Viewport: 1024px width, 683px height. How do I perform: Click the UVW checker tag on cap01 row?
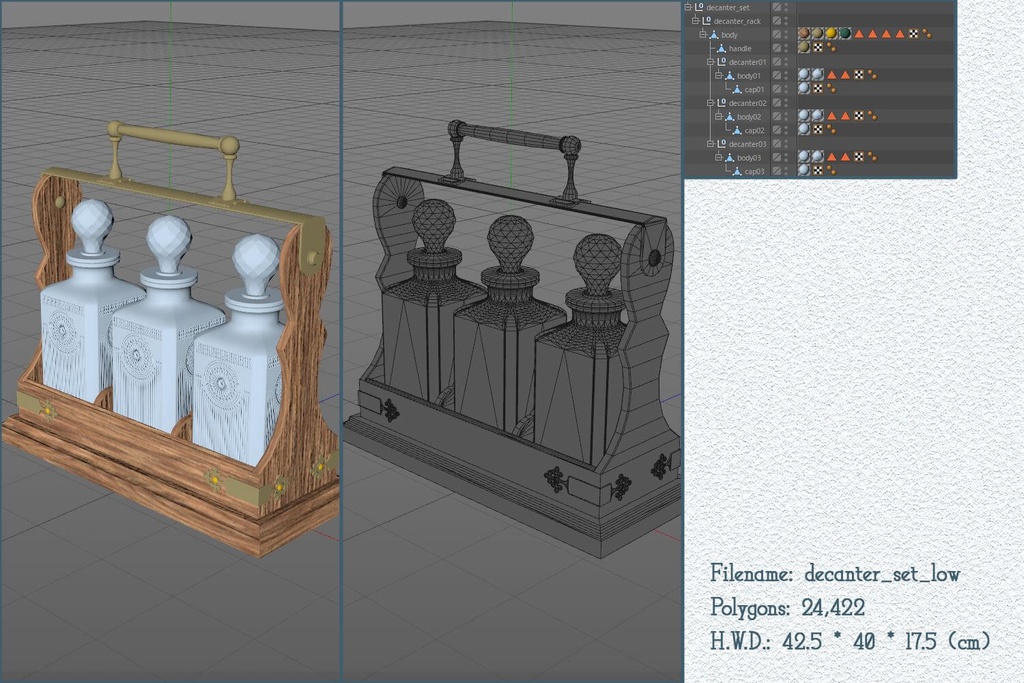click(818, 88)
